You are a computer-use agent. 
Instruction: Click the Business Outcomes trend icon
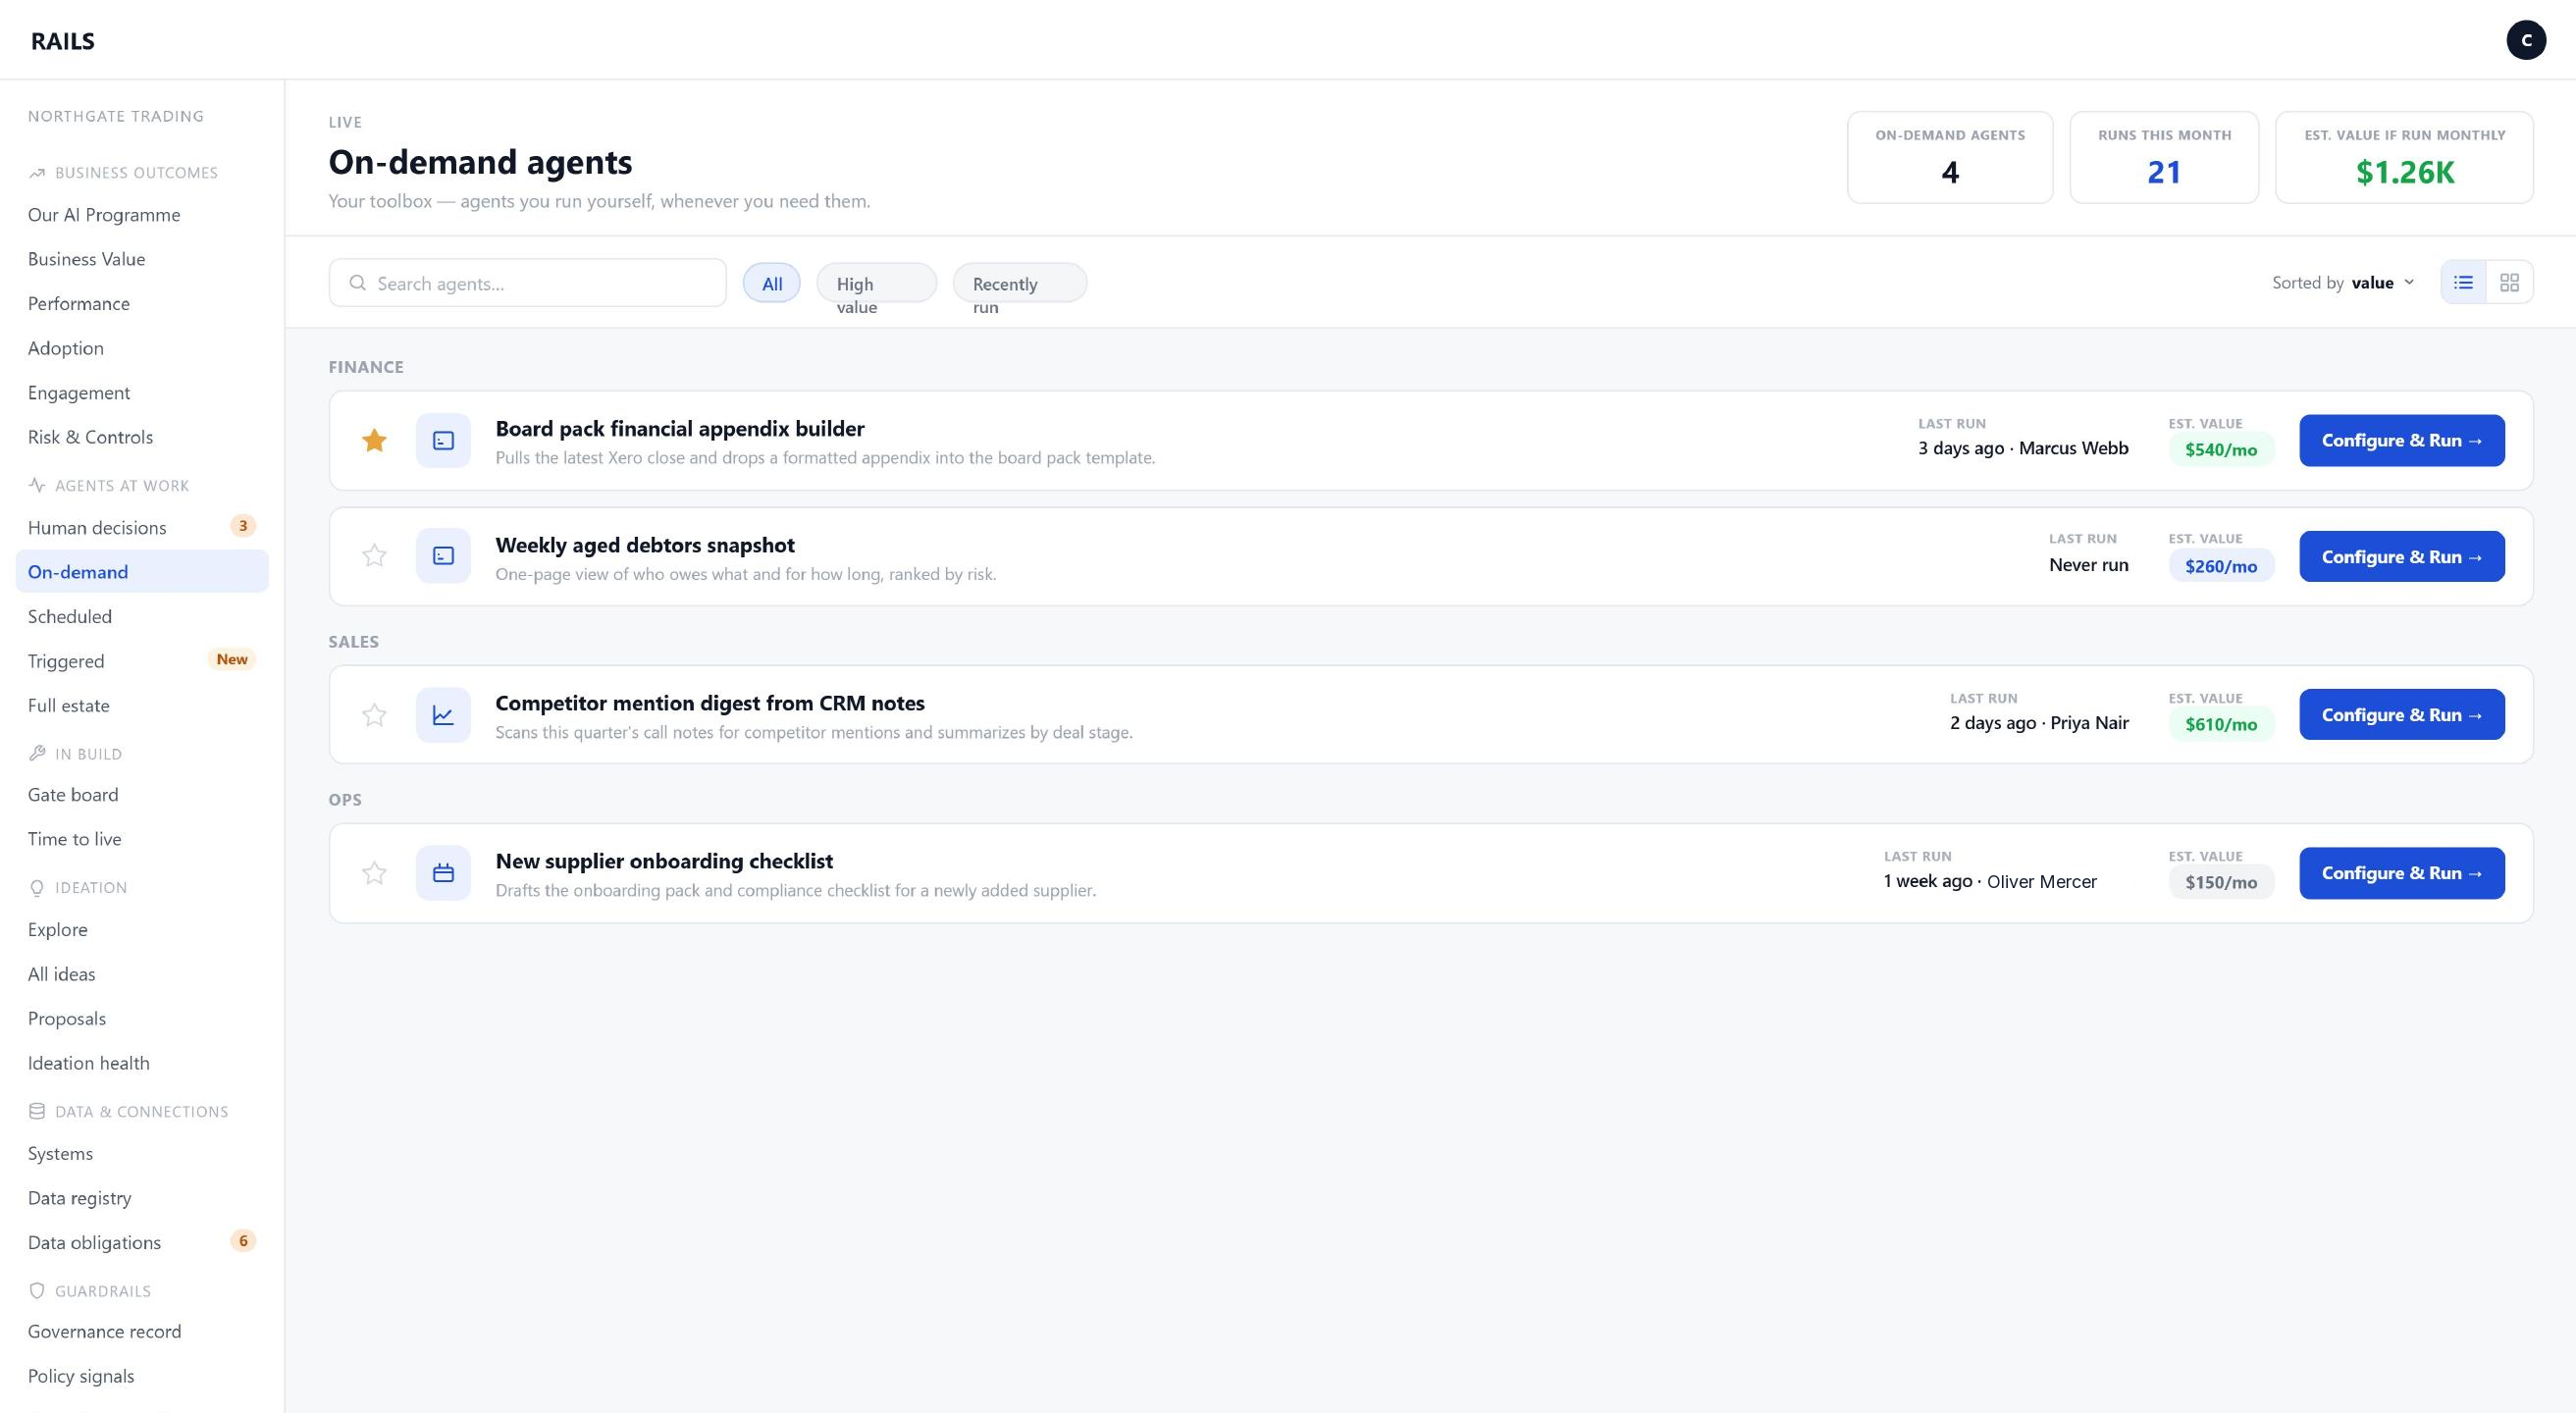(37, 173)
